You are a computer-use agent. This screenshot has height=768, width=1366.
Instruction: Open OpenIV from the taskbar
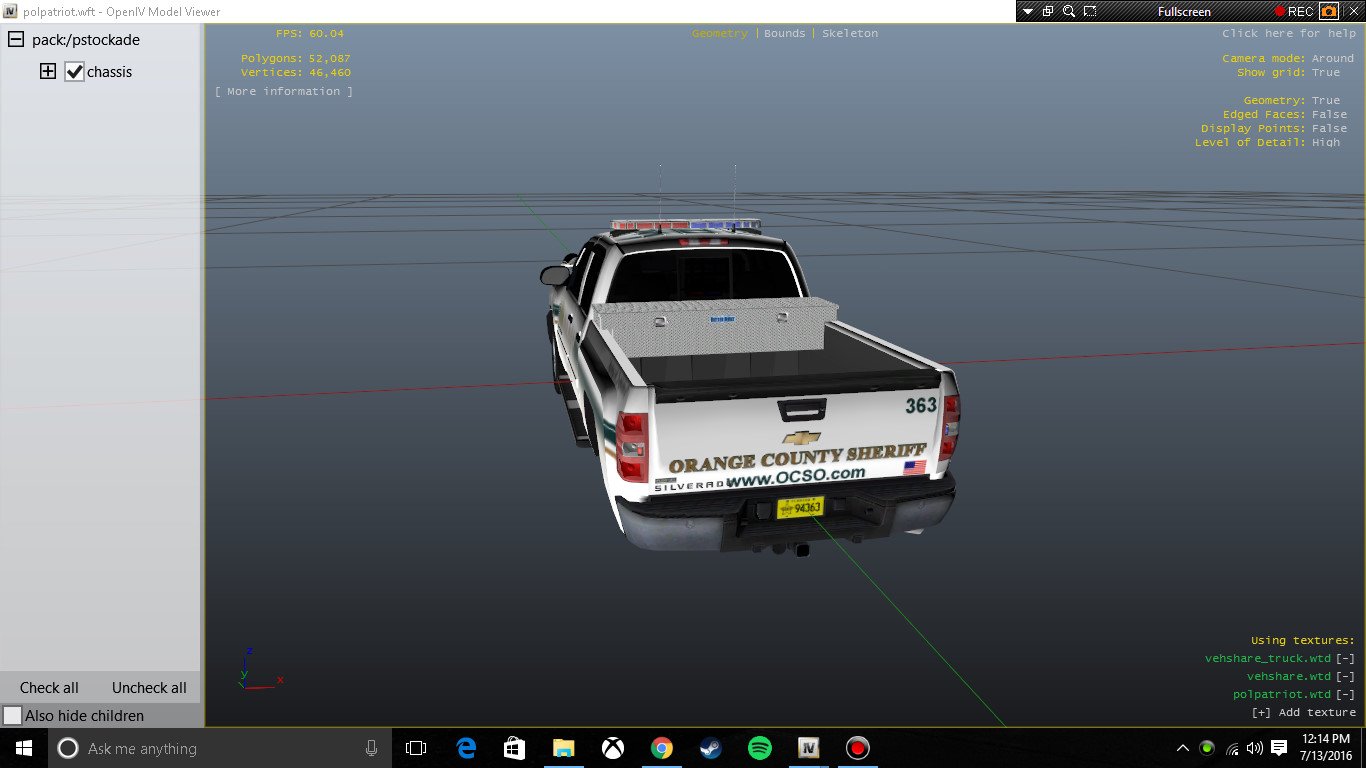tap(808, 748)
